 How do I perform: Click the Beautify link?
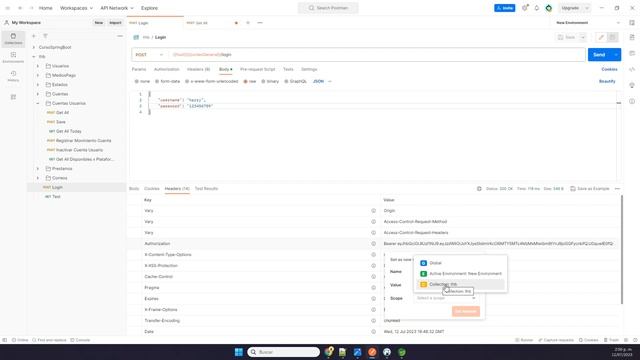pyautogui.click(x=607, y=82)
